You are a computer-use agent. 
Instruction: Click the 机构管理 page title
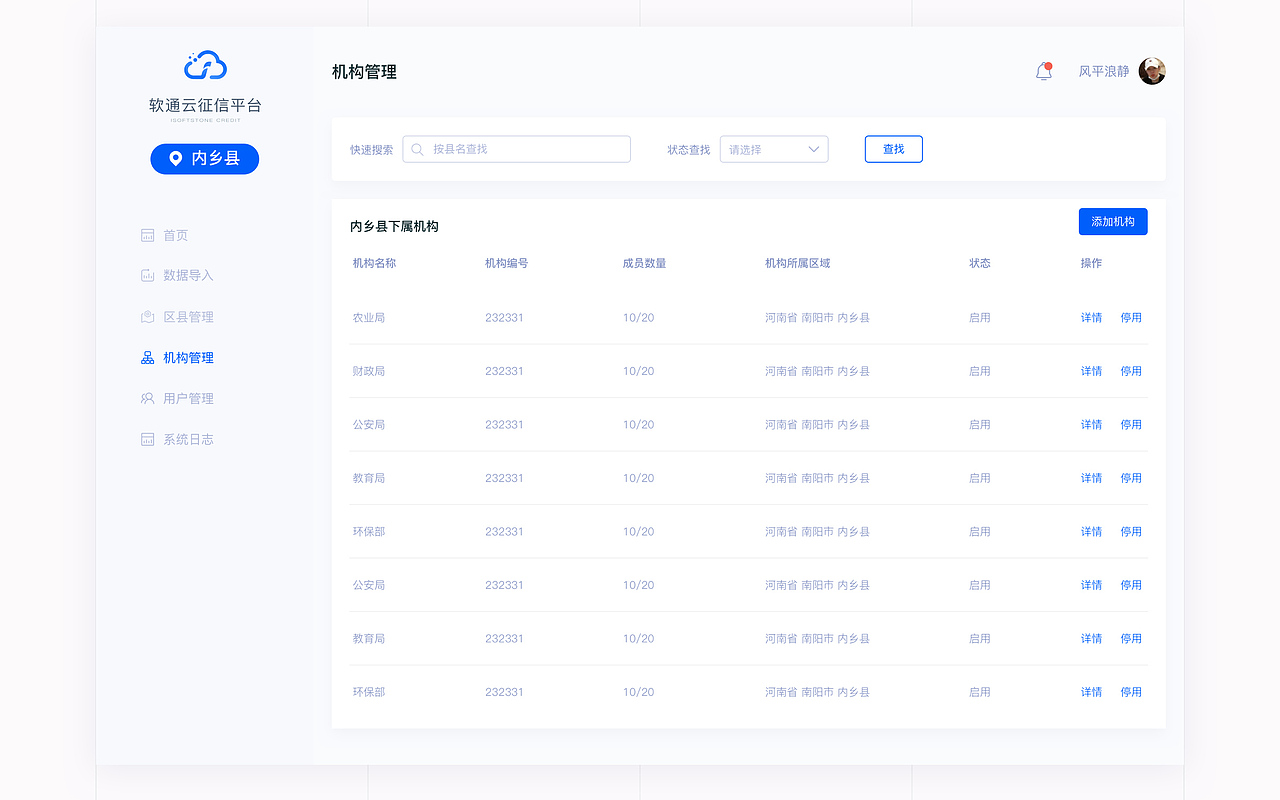tap(364, 72)
